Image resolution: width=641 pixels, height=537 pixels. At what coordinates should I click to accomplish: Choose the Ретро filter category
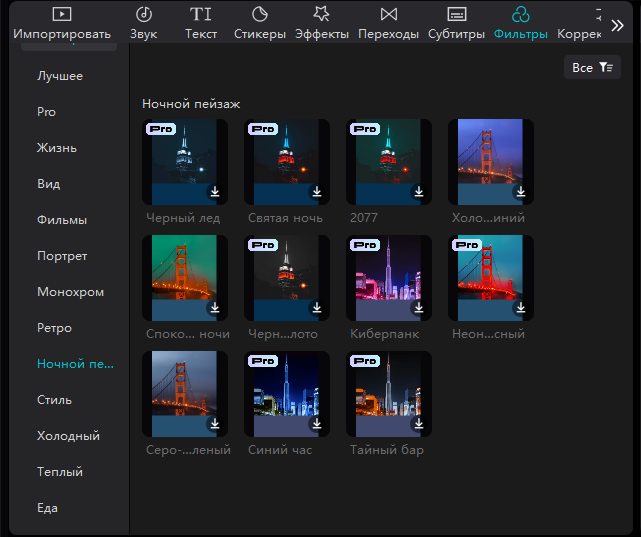click(x=54, y=328)
